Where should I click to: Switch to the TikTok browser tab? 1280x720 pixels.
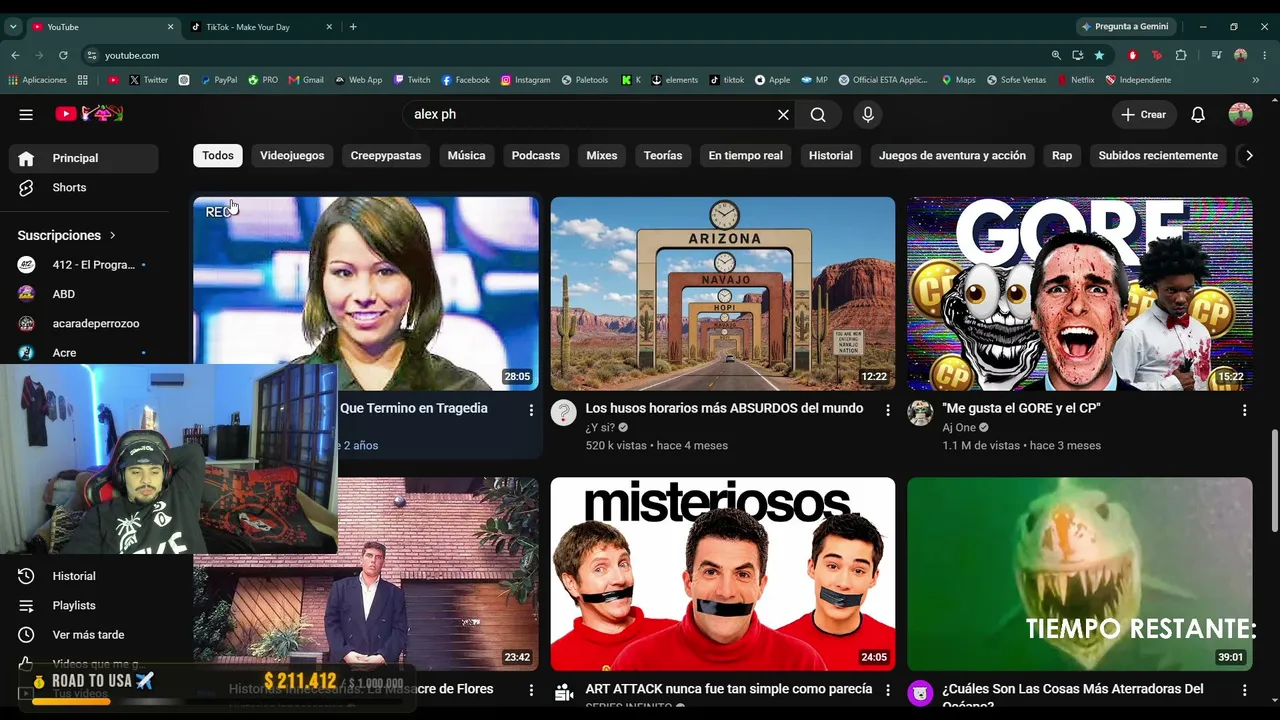coord(262,27)
